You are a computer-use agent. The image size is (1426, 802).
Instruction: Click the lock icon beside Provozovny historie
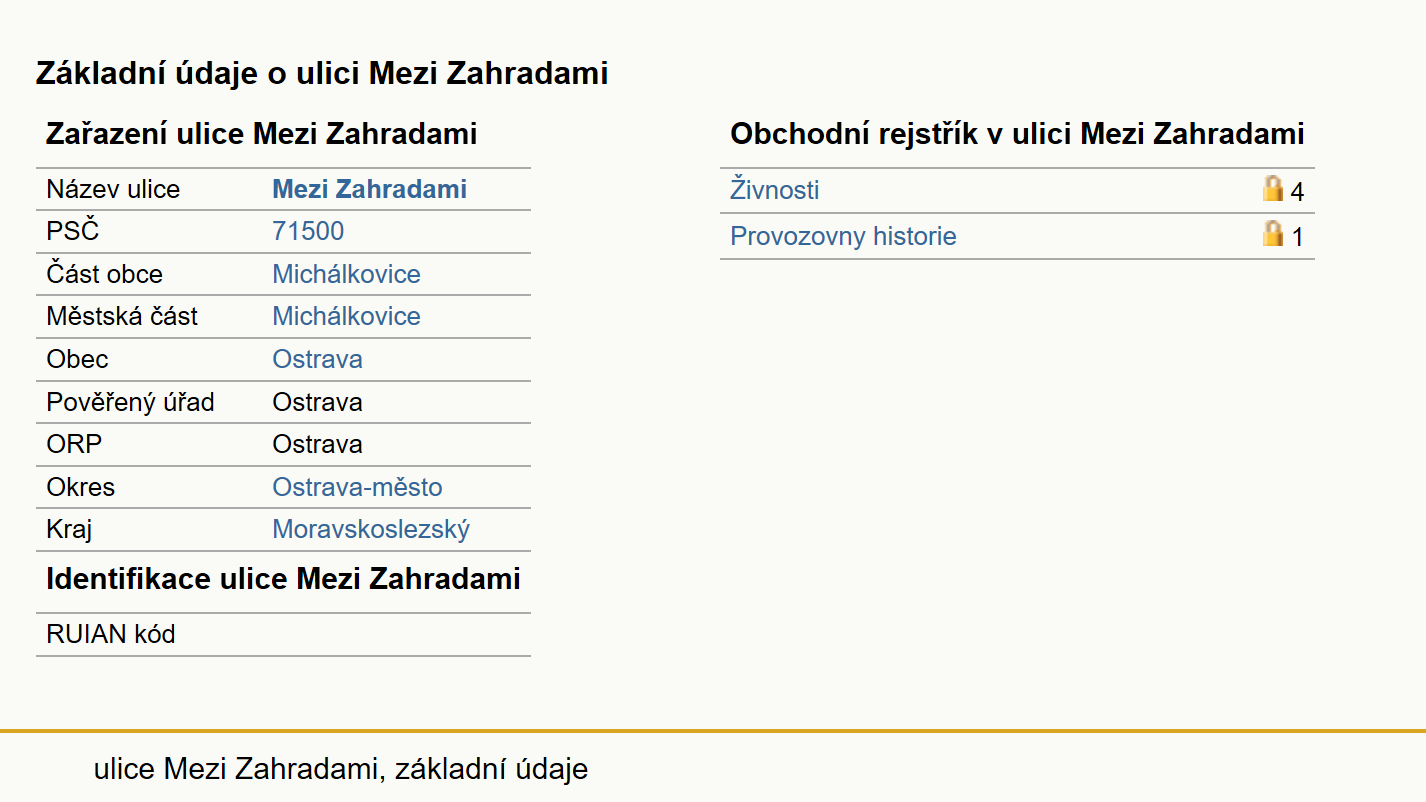click(x=1272, y=235)
